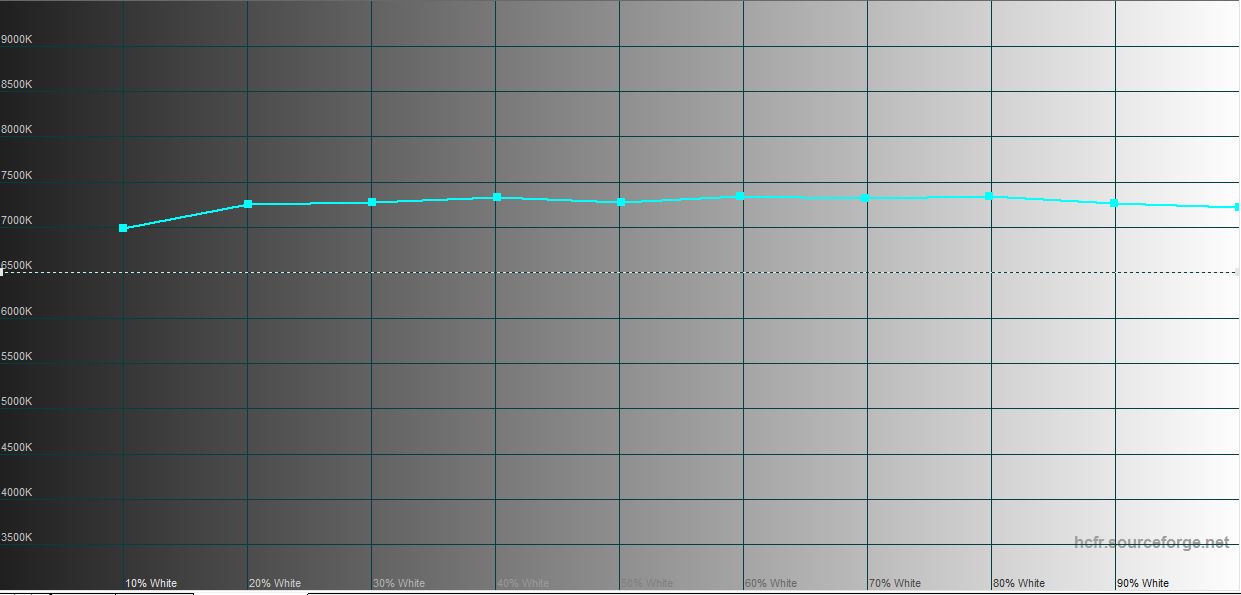1241x595 pixels.
Task: Click the 7500K temperature axis label
Action: click(x=17, y=175)
